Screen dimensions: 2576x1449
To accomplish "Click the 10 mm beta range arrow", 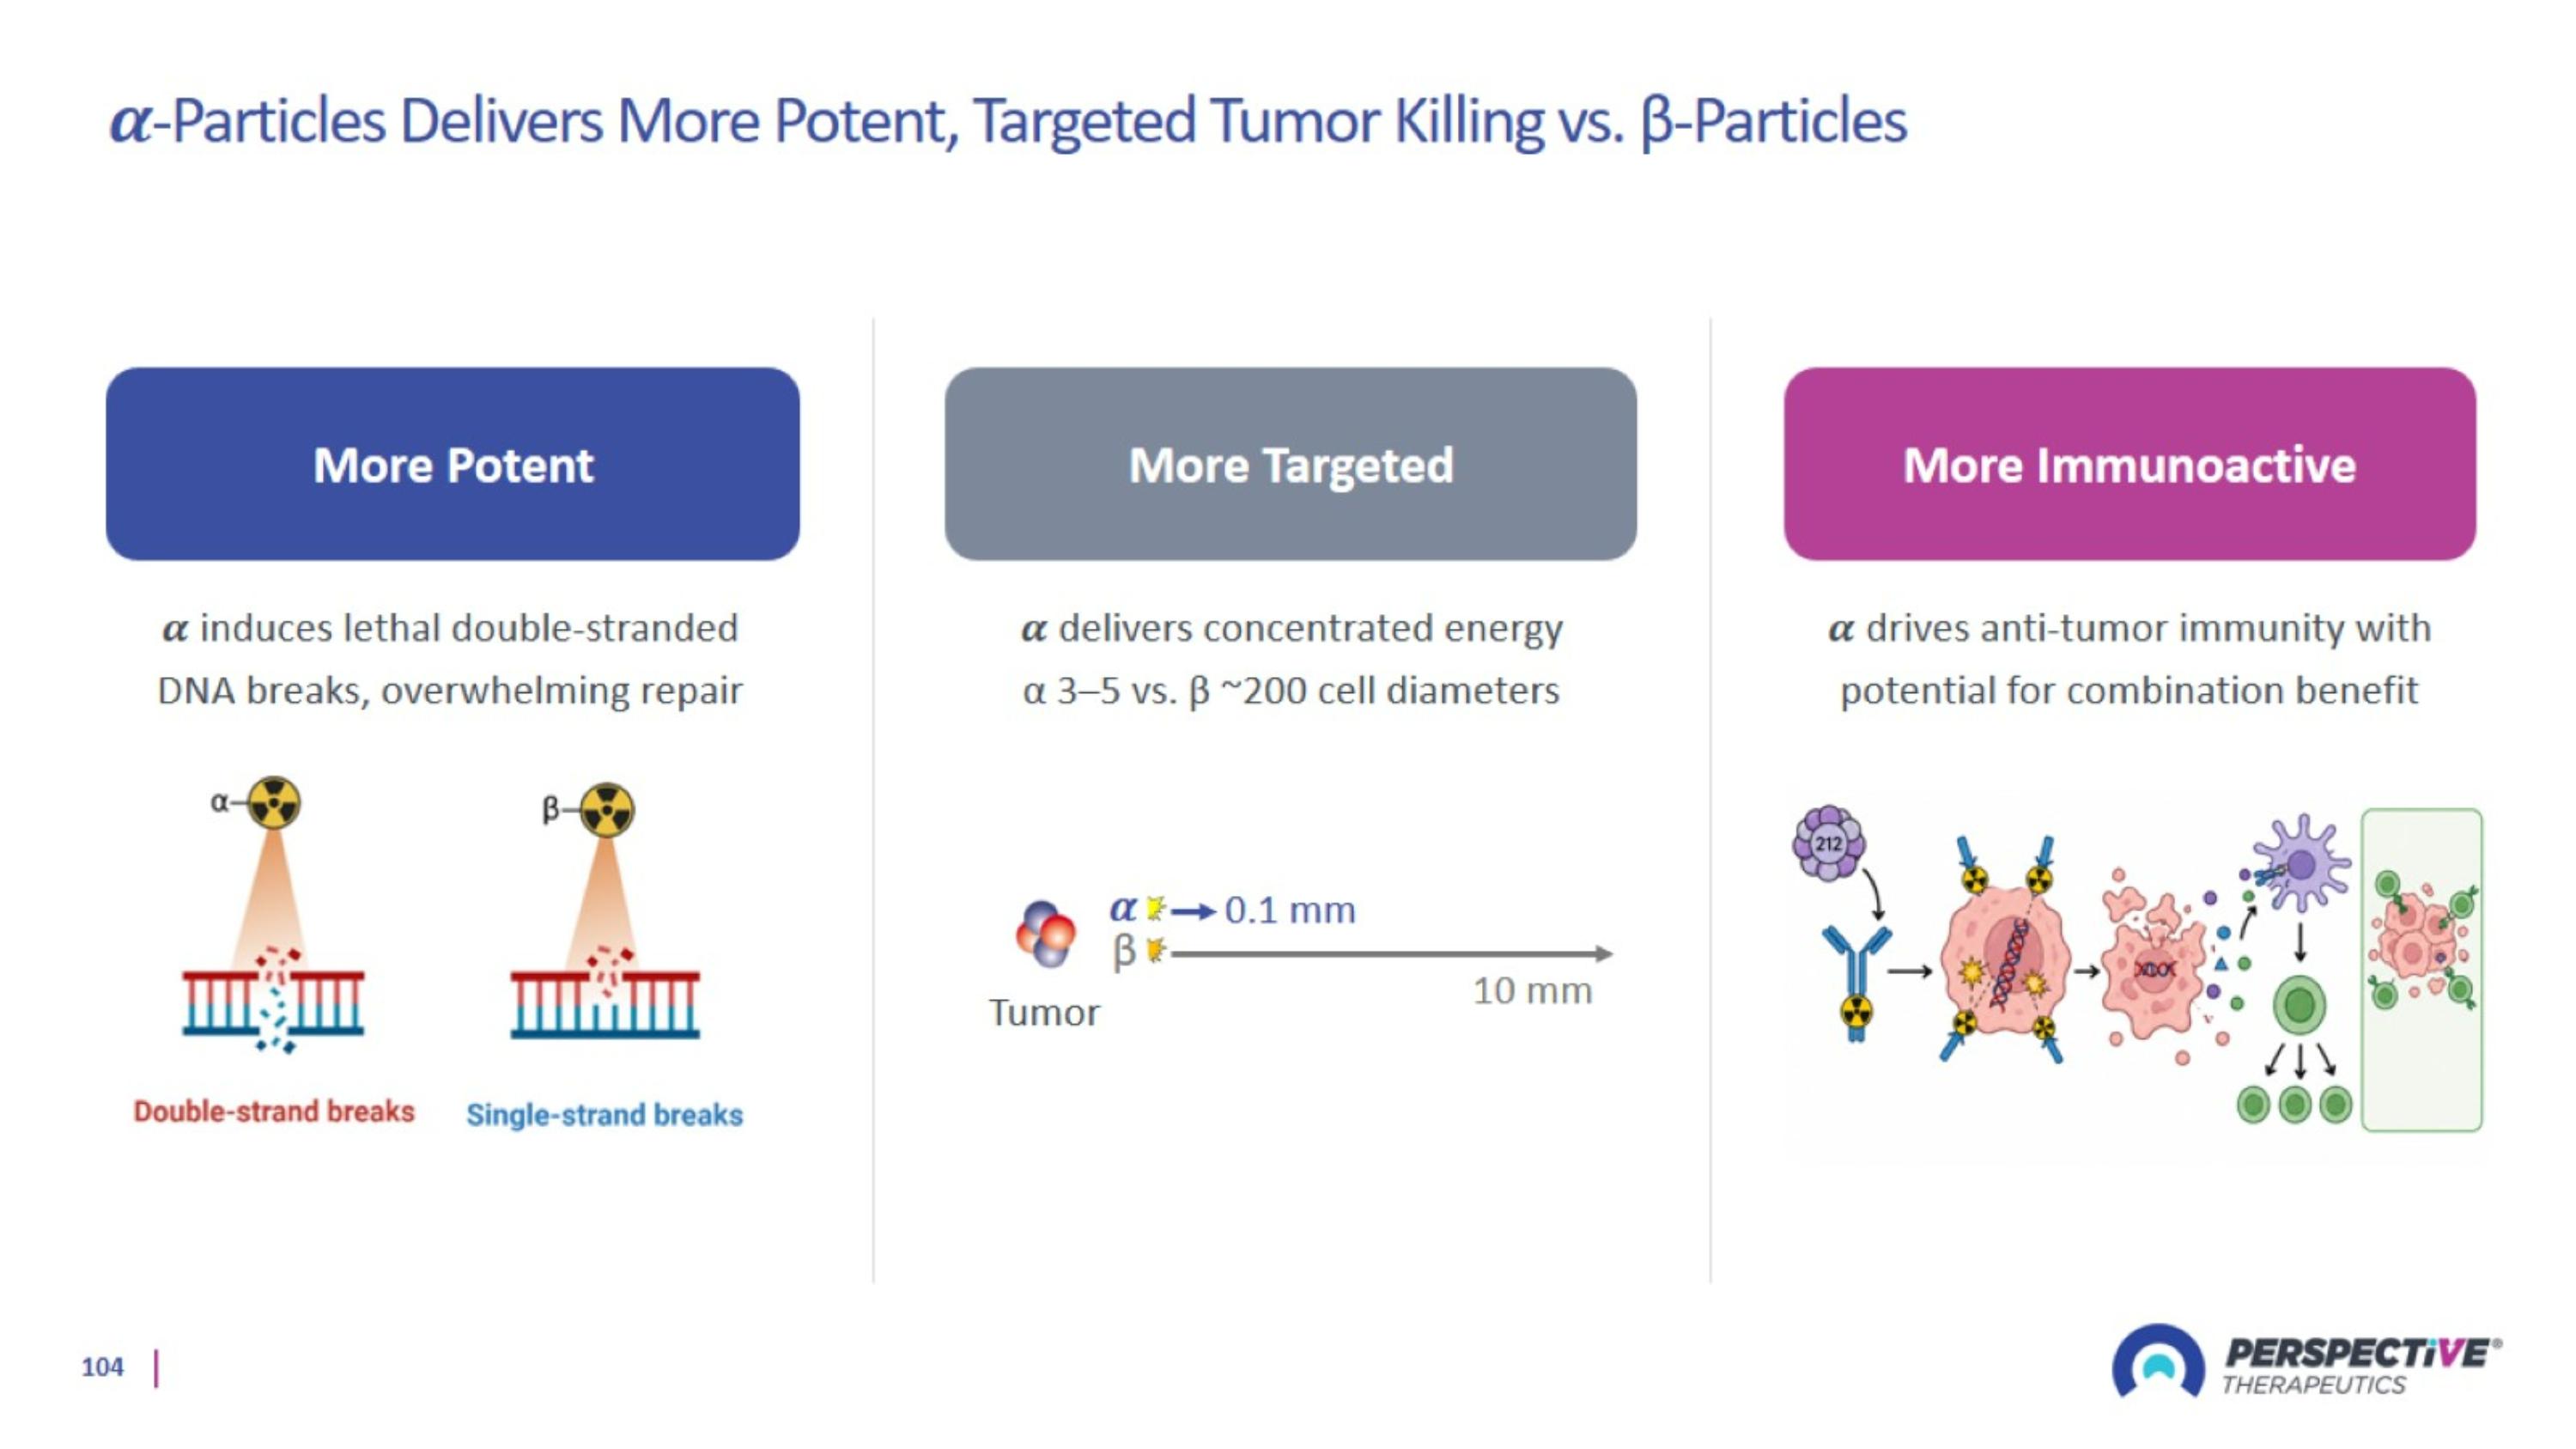I will (1392, 954).
